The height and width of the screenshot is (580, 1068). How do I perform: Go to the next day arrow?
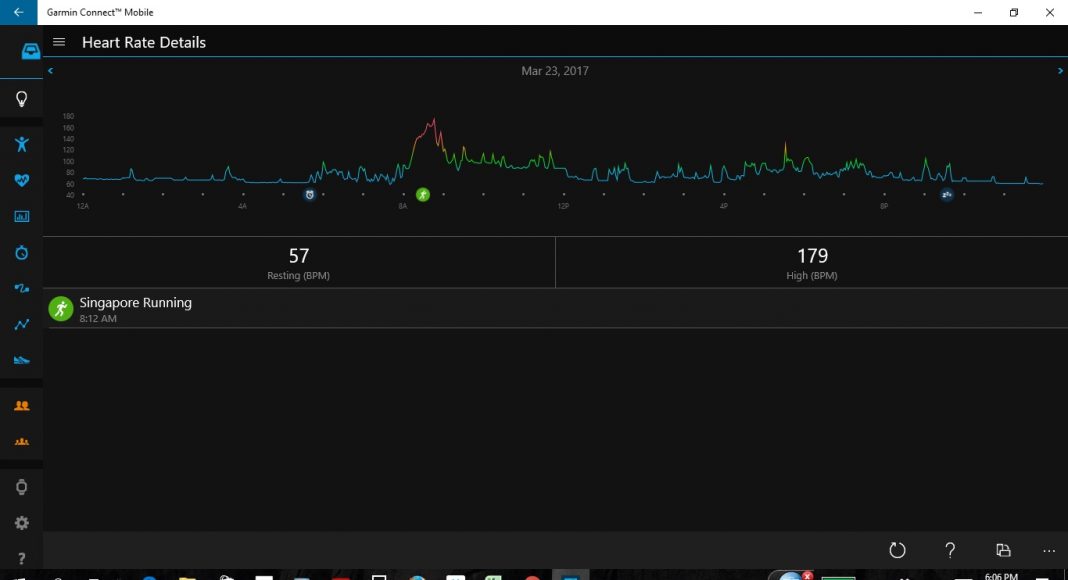pos(1060,70)
